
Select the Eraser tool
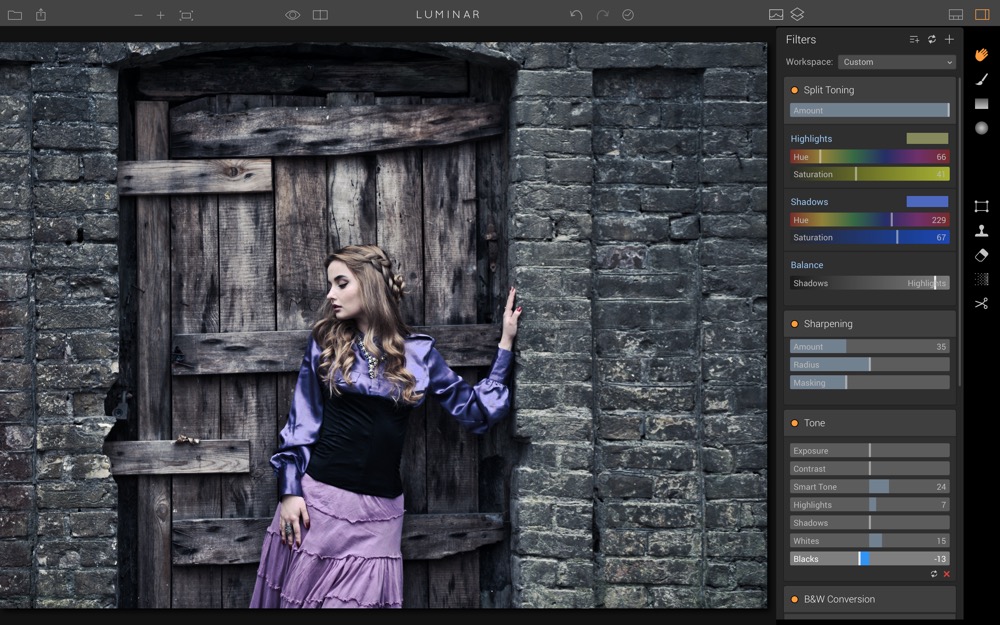(x=982, y=255)
